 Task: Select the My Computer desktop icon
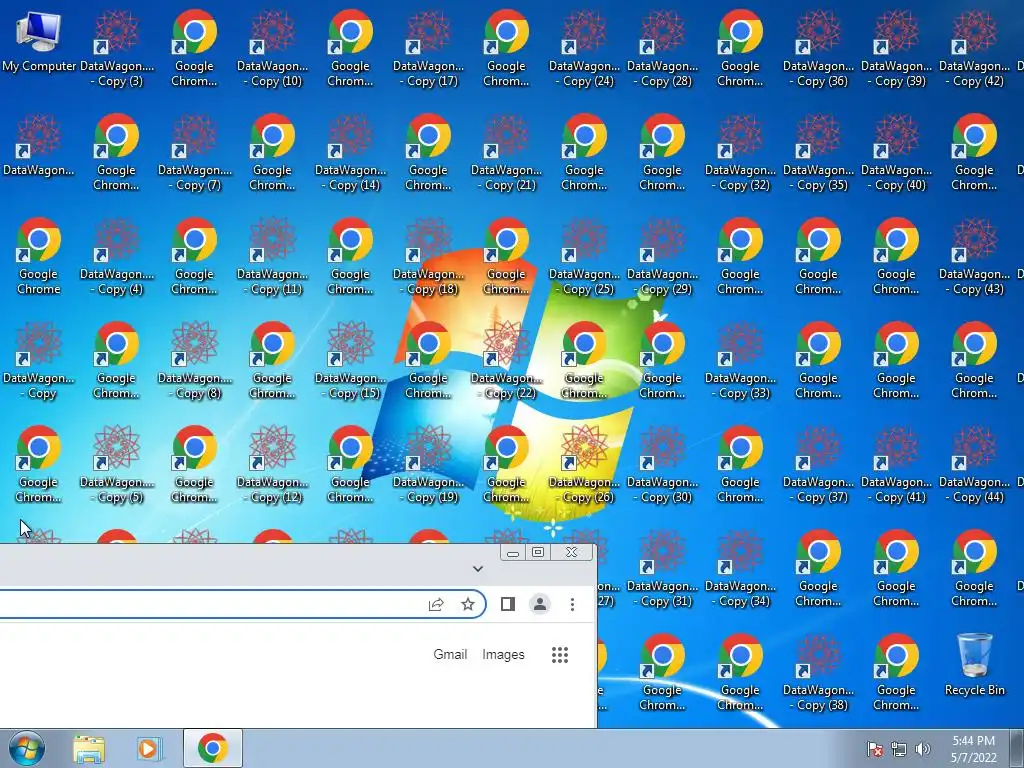coord(39,42)
